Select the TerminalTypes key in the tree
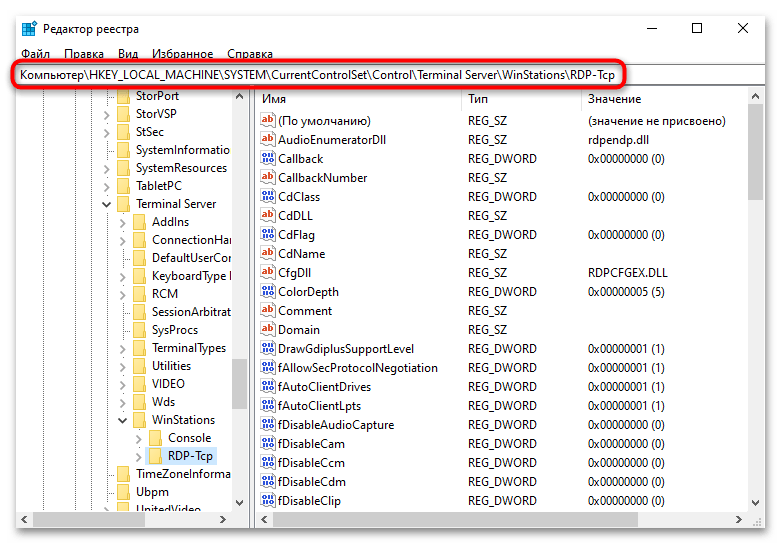The width and height of the screenshot is (781, 544). [x=189, y=348]
